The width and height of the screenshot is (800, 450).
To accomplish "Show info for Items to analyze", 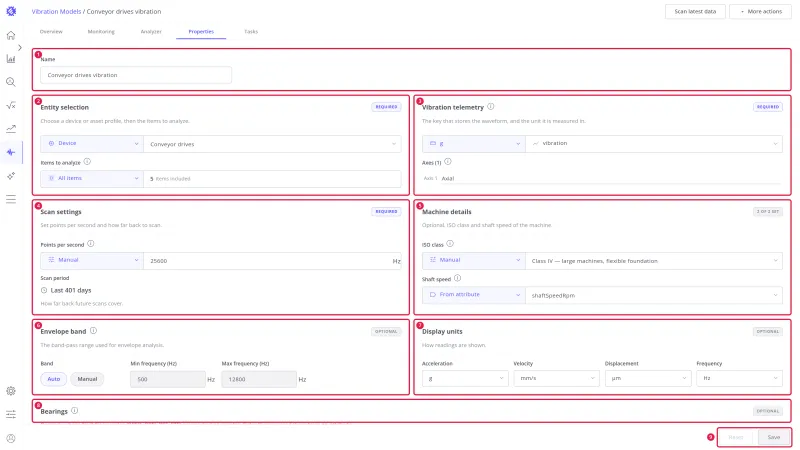I will click(x=87, y=162).
